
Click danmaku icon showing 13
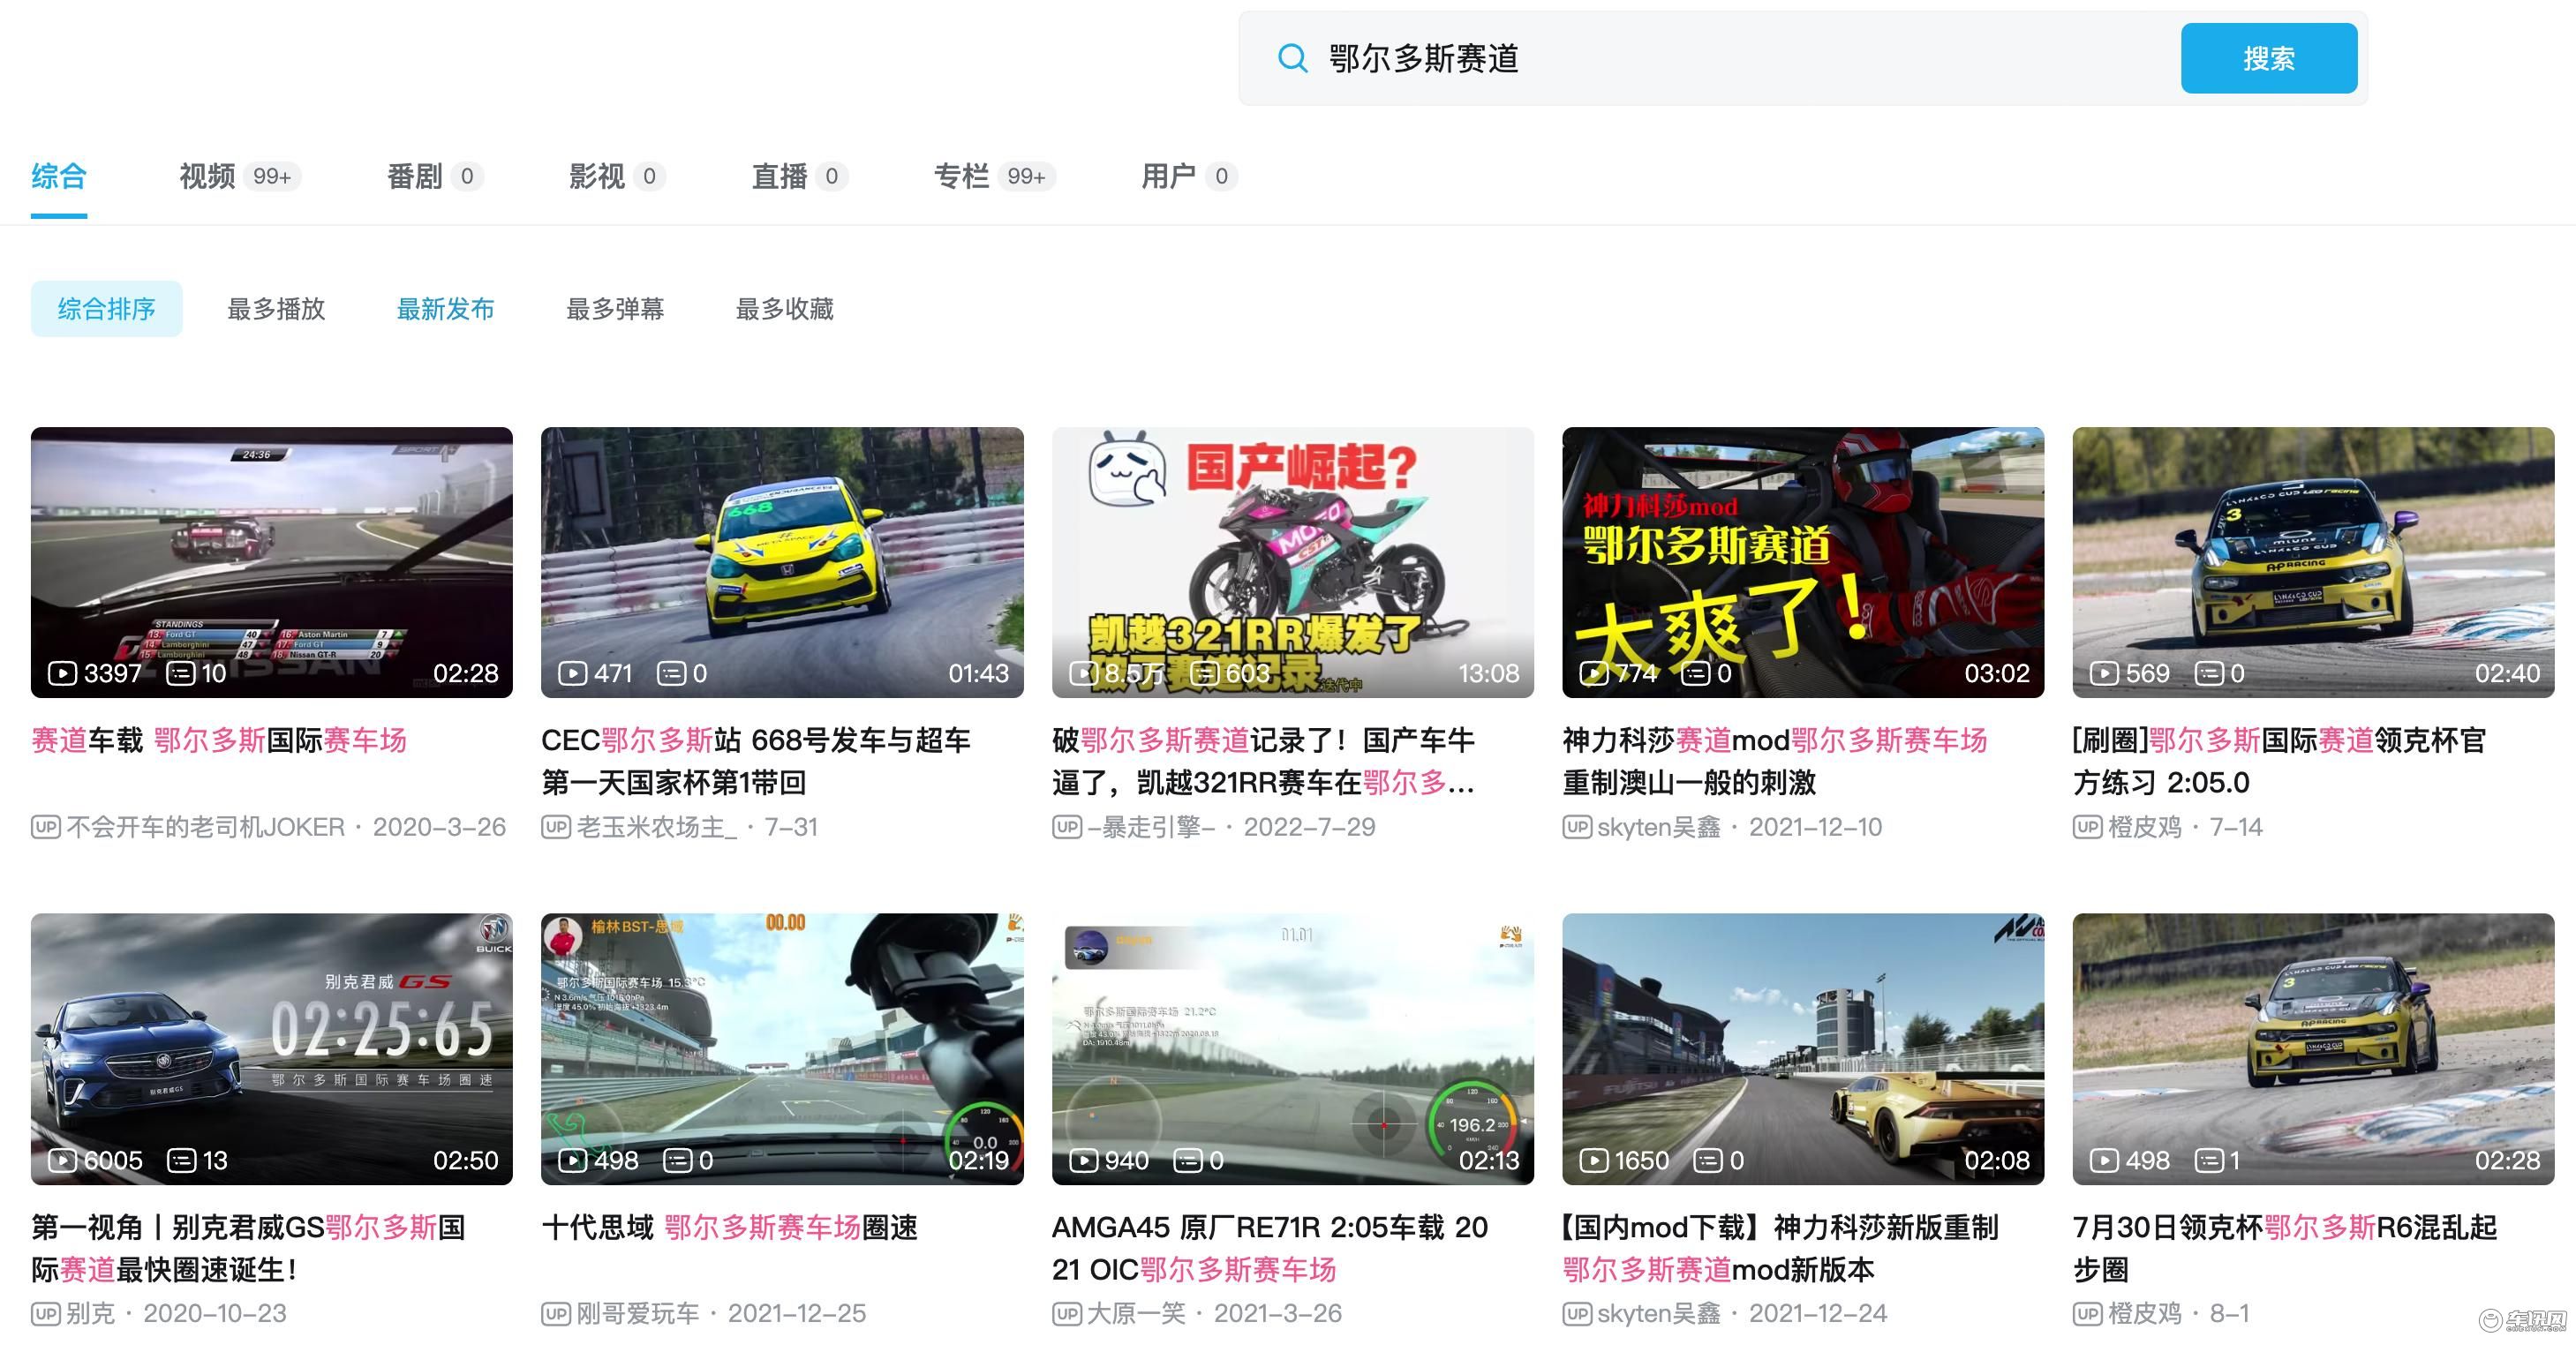[x=181, y=1160]
